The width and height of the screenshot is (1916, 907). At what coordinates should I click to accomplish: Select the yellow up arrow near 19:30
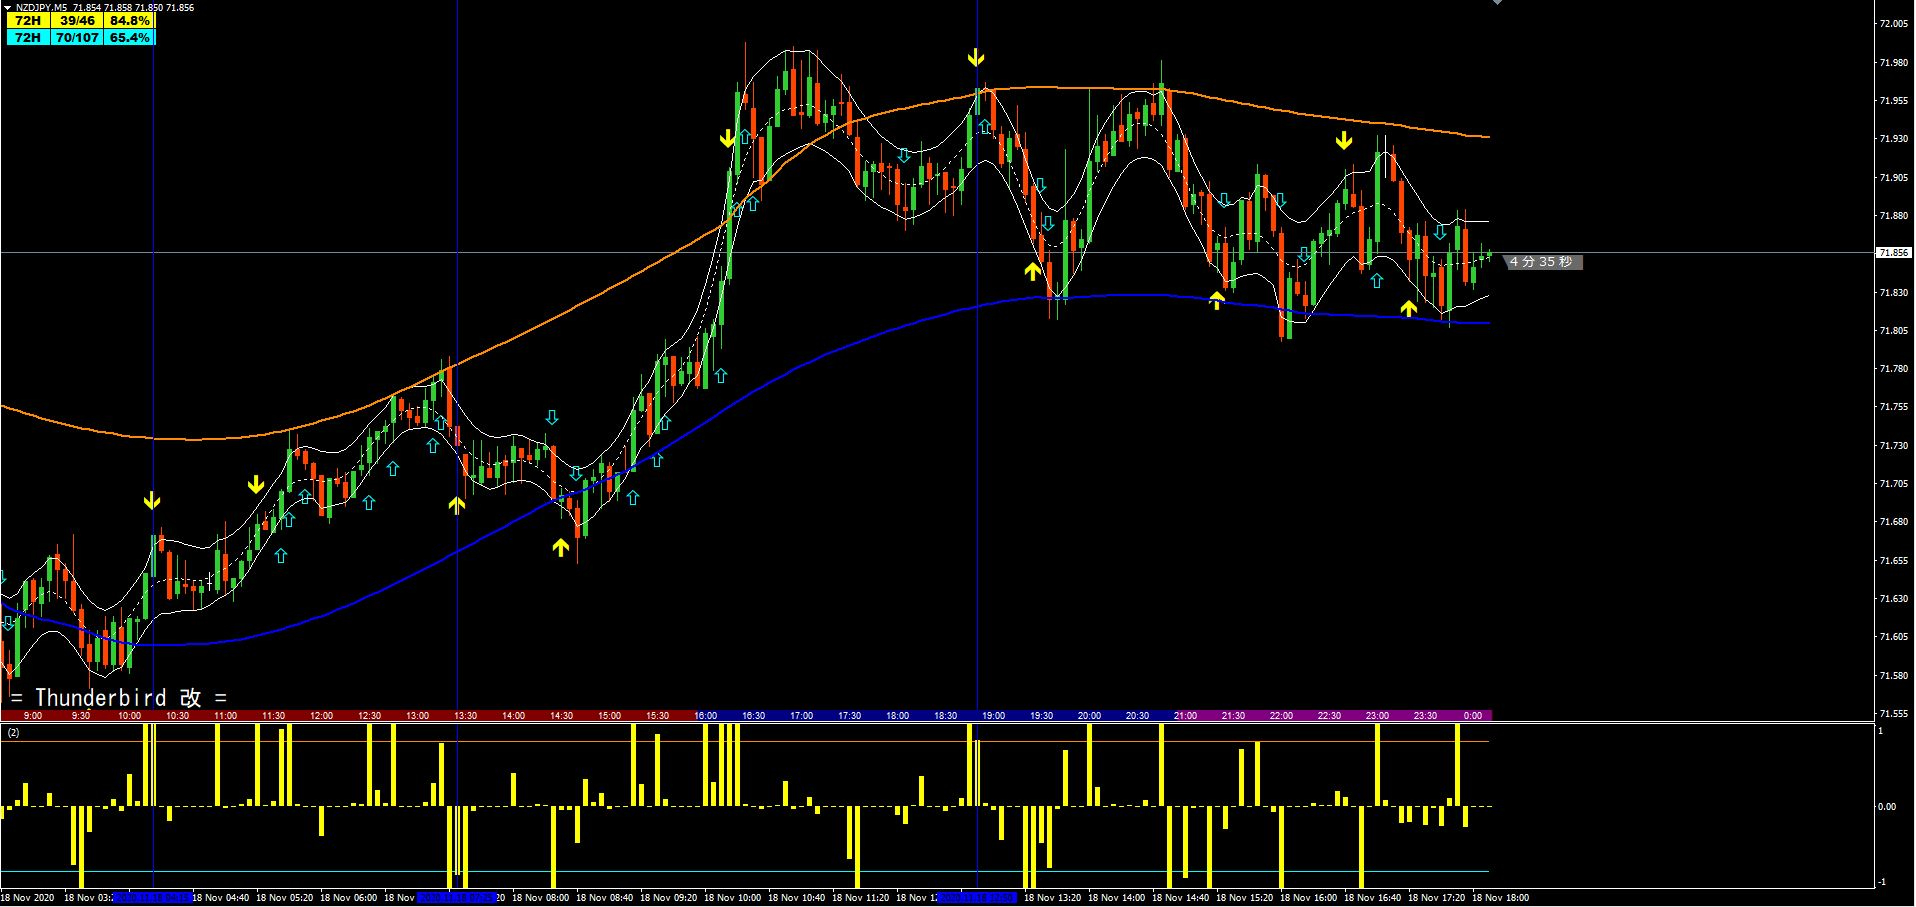pyautogui.click(x=1034, y=270)
